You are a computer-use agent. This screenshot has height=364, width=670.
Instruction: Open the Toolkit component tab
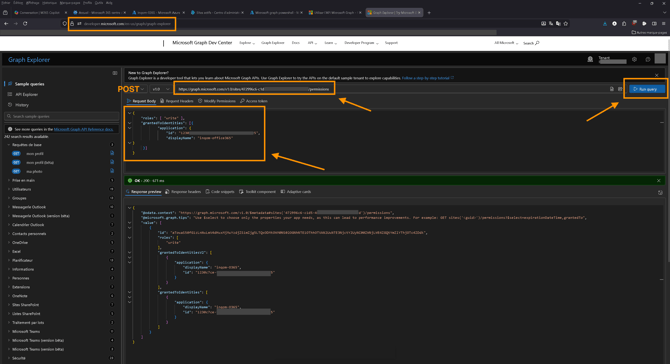pos(257,191)
